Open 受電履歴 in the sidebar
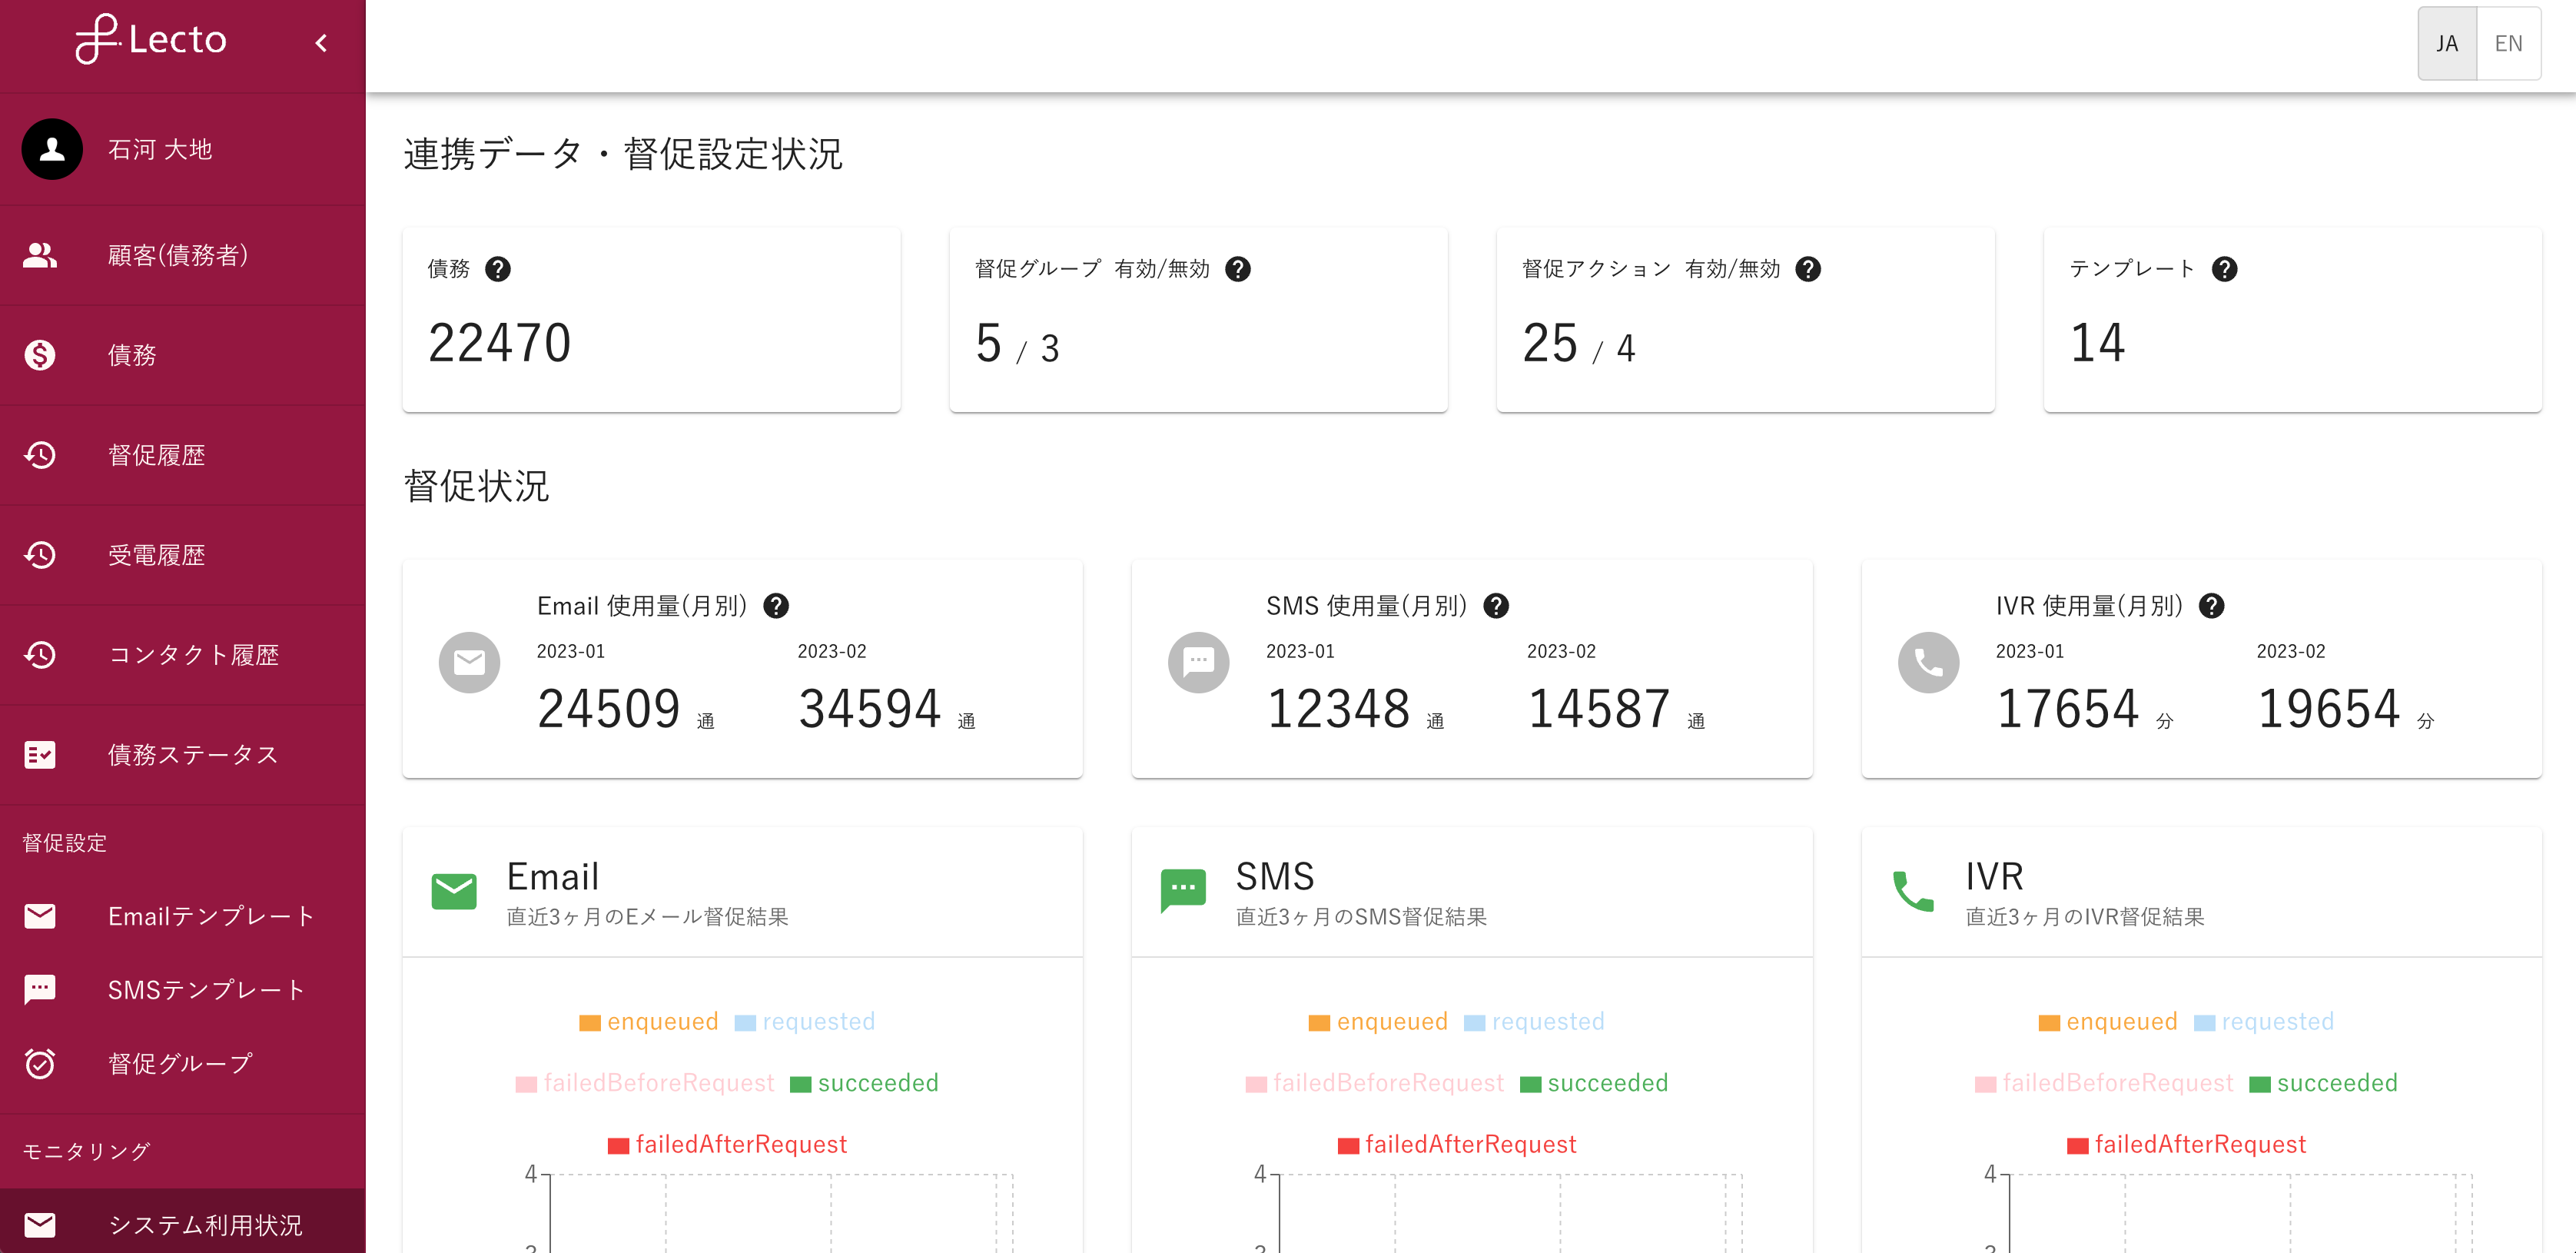This screenshot has height=1253, width=2576. [183, 555]
